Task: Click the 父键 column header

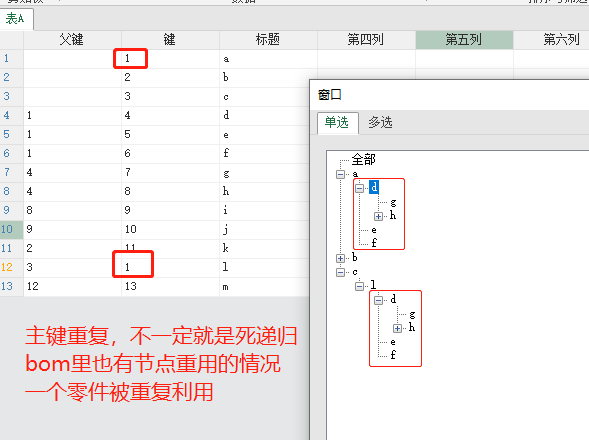Action: (x=72, y=40)
